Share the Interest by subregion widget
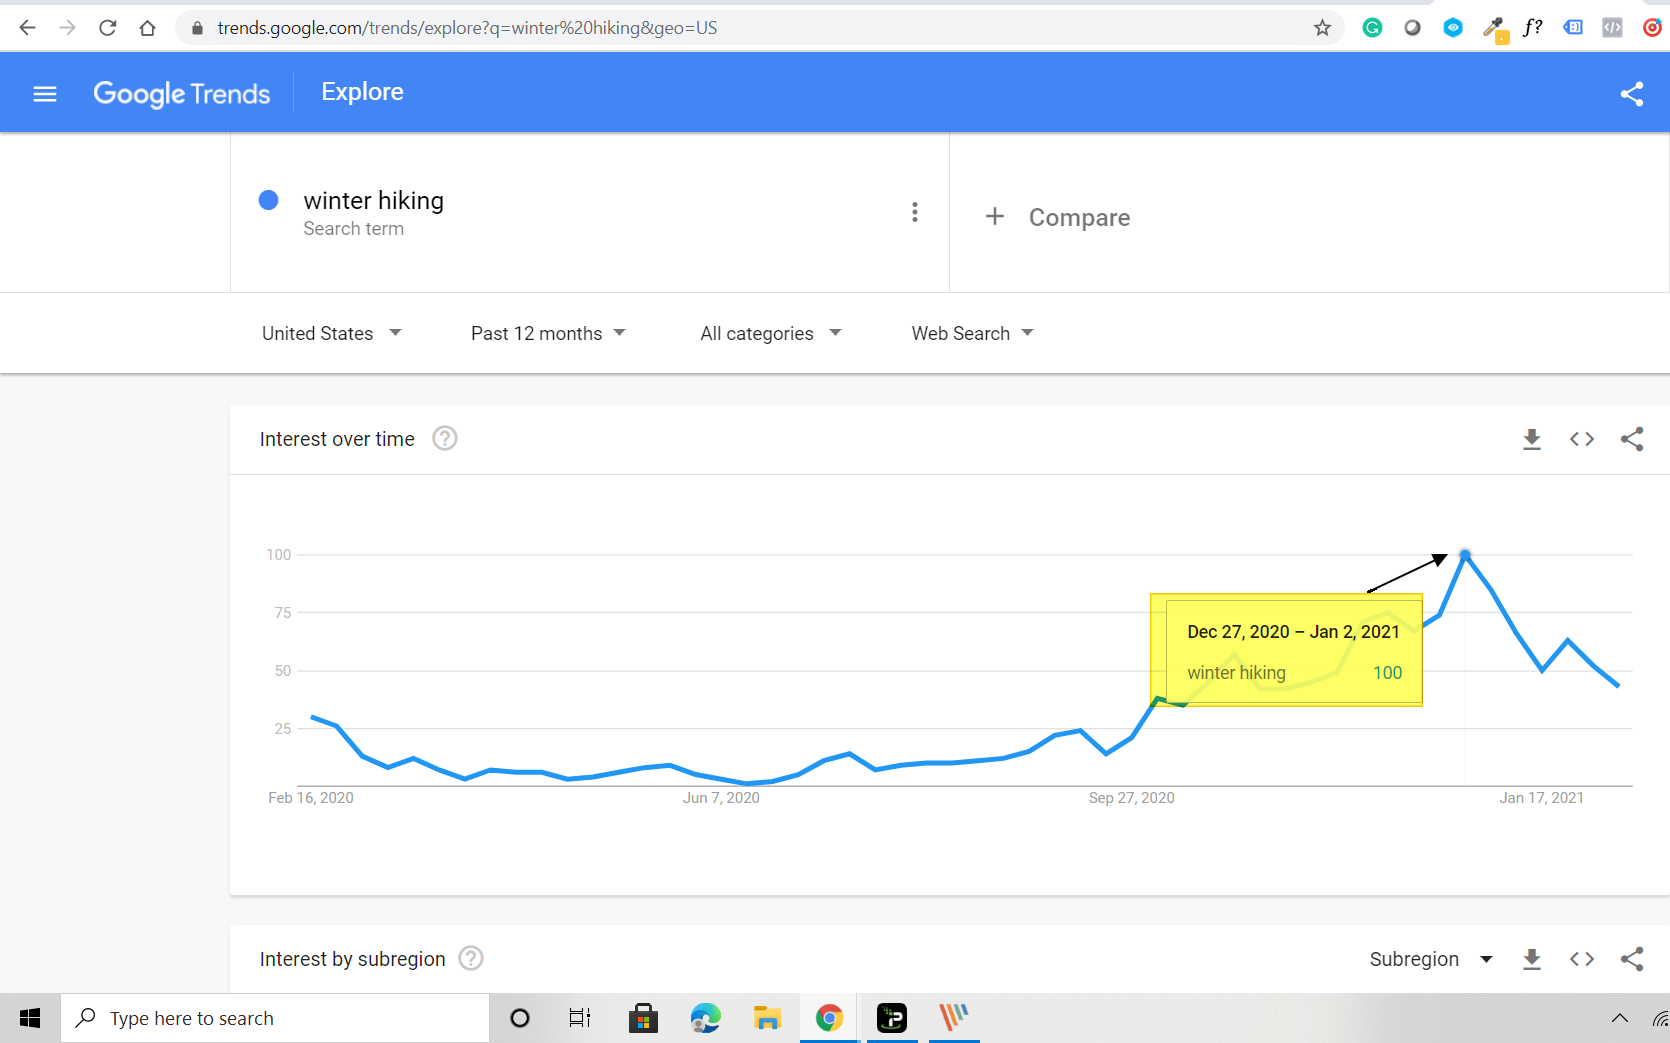 1632,959
